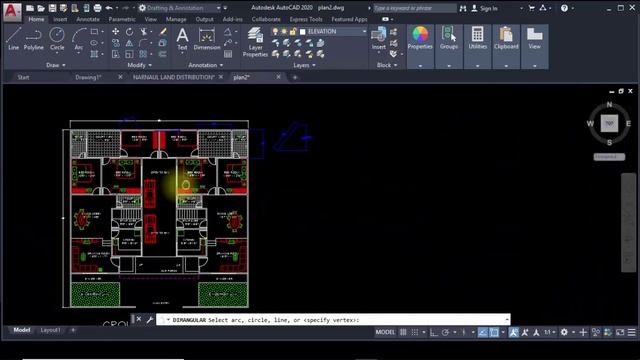This screenshot has width=640, height=360.
Task: Click the Open file icon in quick access toolbar
Action: 41,8
